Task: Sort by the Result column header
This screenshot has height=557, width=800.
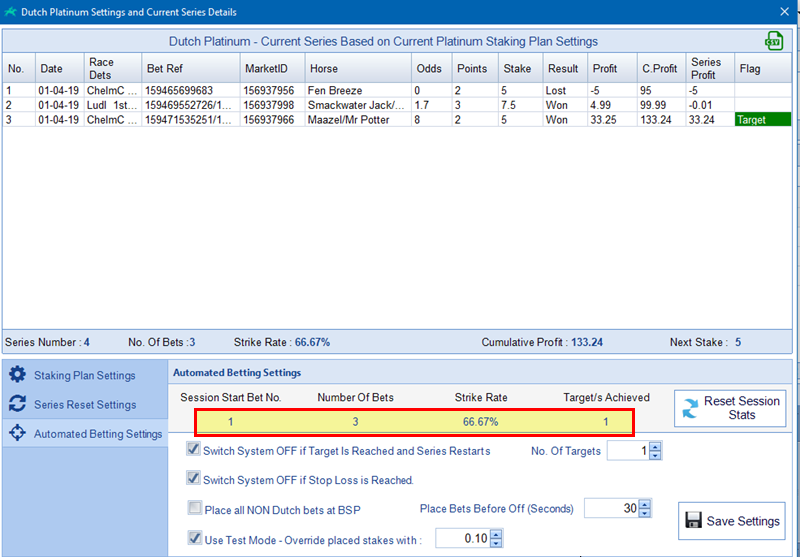Action: click(x=564, y=68)
